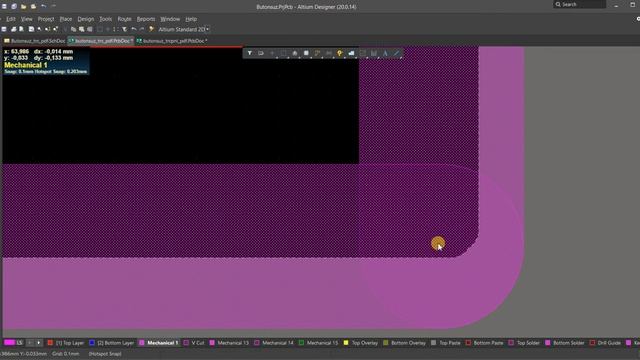This screenshot has height=360, width=640.
Task: Select the Mechanical 14 layer tab
Action: tap(274, 343)
